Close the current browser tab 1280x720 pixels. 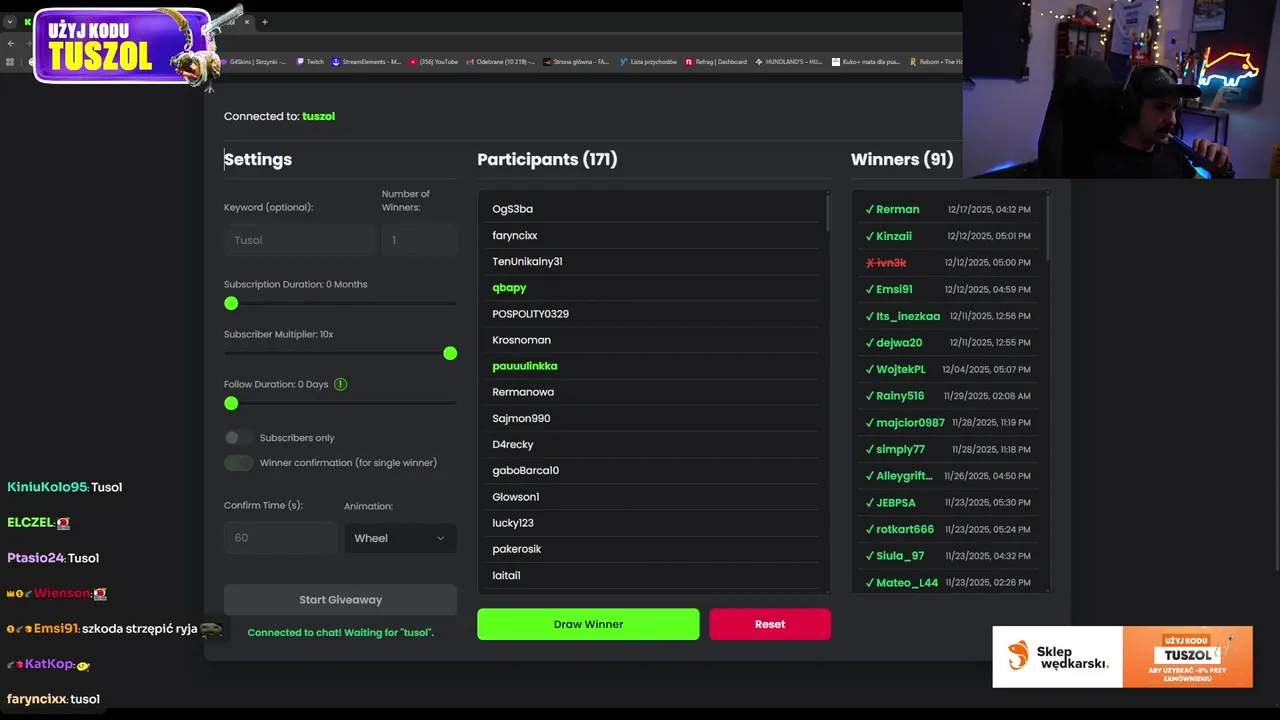tap(247, 22)
